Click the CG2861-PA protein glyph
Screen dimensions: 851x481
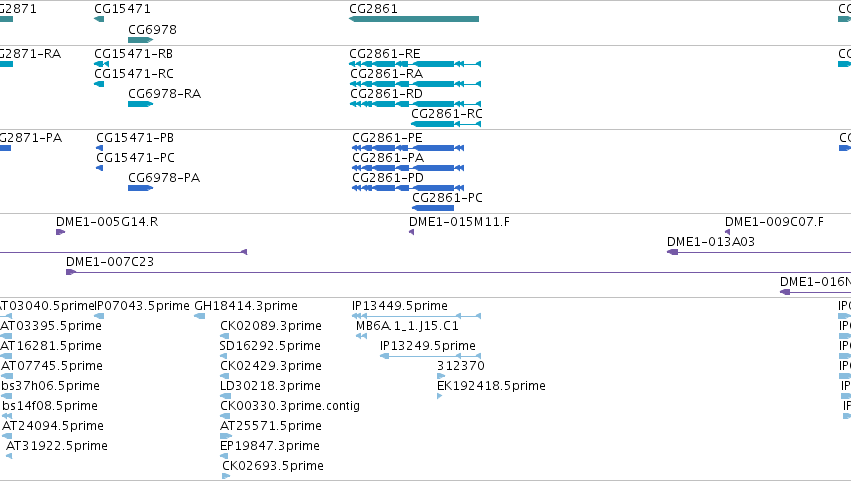pos(408,168)
